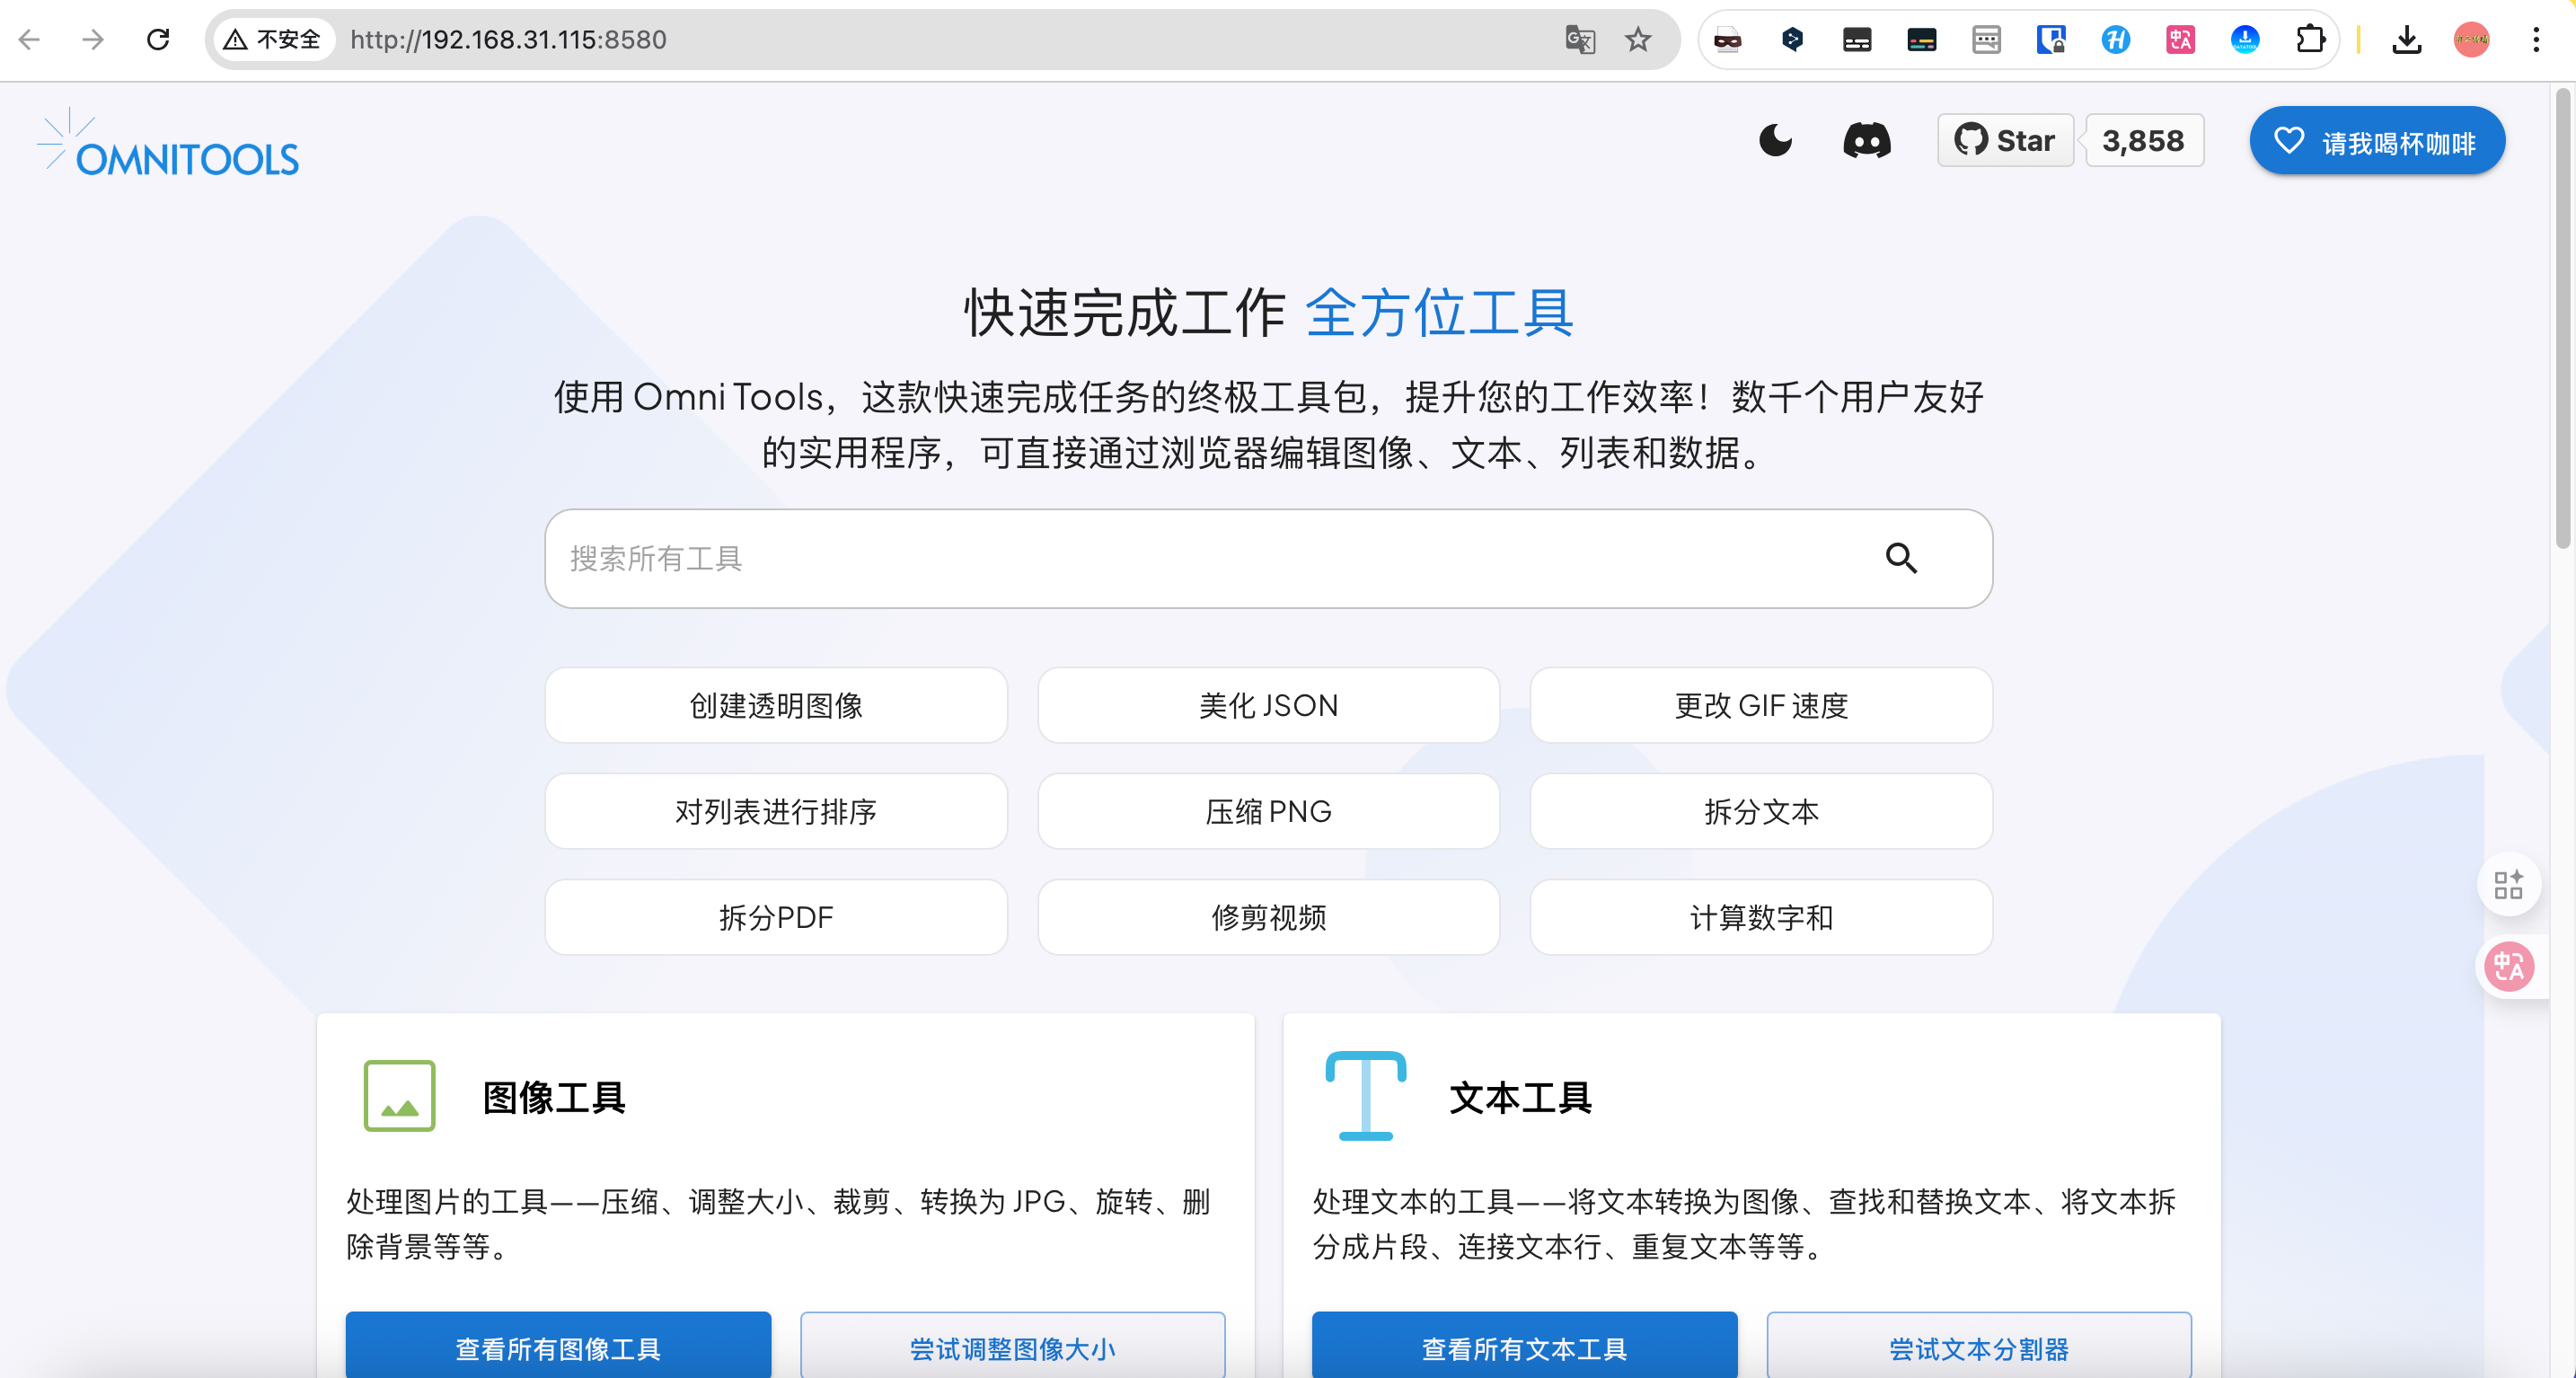
Task: Click the Google Translate address bar icon
Action: (x=1579, y=40)
